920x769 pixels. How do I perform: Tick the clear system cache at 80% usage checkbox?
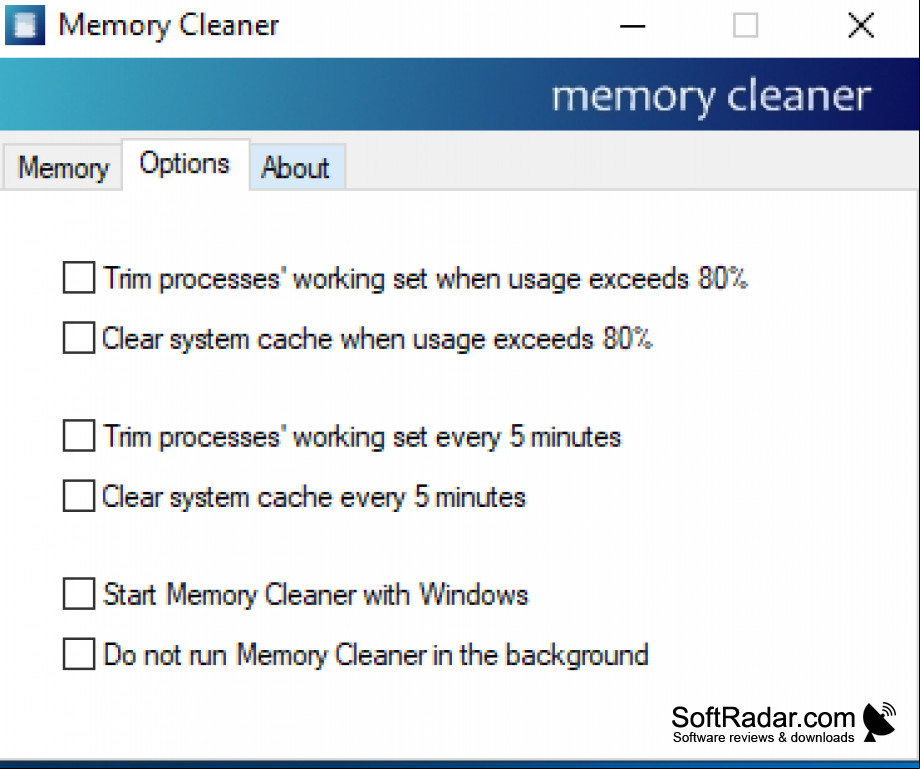[x=79, y=338]
